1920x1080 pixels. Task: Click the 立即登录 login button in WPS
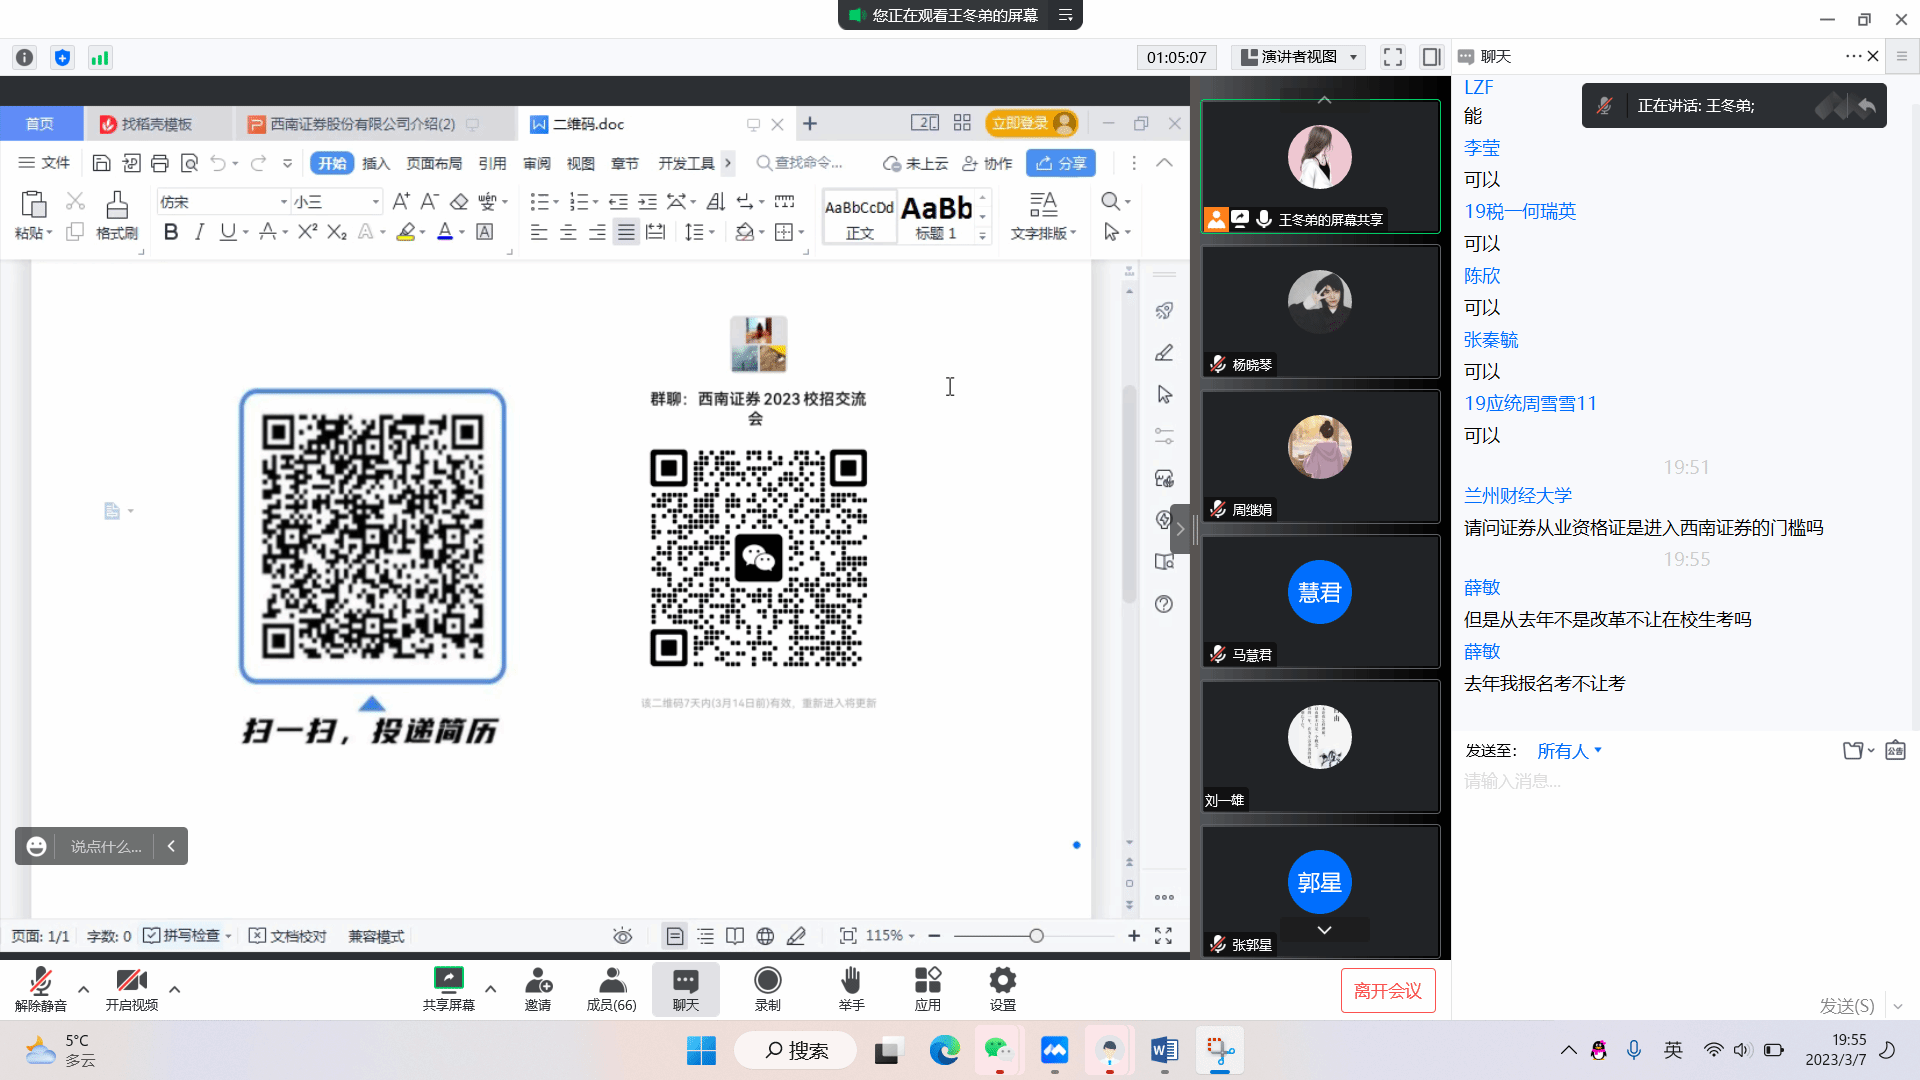coord(1031,123)
